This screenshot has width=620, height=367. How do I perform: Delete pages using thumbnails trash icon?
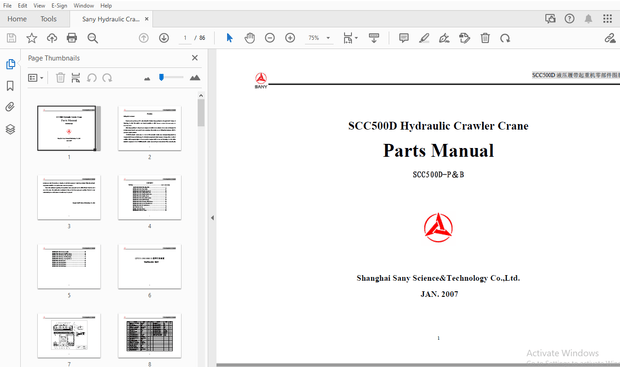pyautogui.click(x=60, y=78)
